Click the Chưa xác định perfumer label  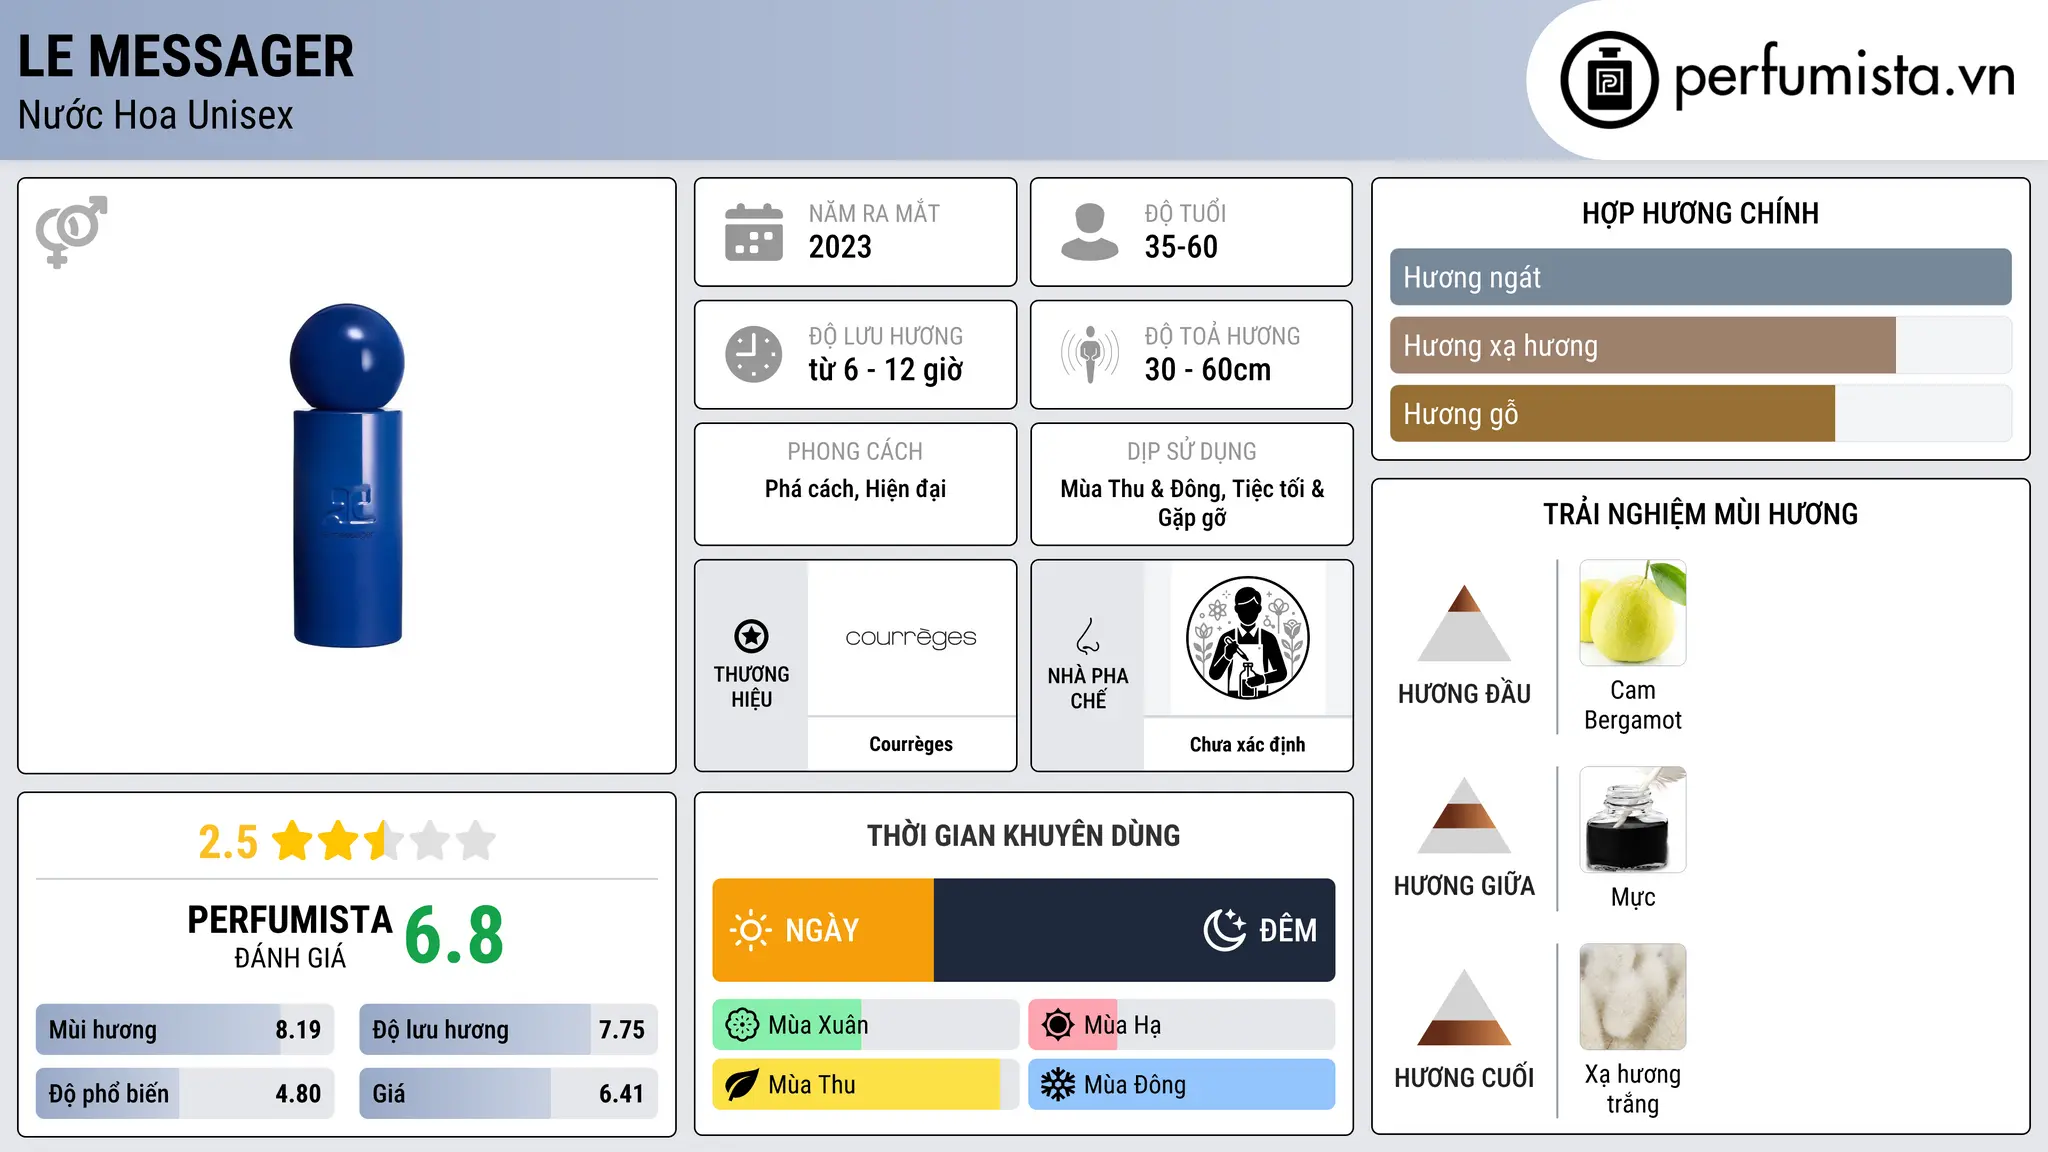tap(1247, 744)
